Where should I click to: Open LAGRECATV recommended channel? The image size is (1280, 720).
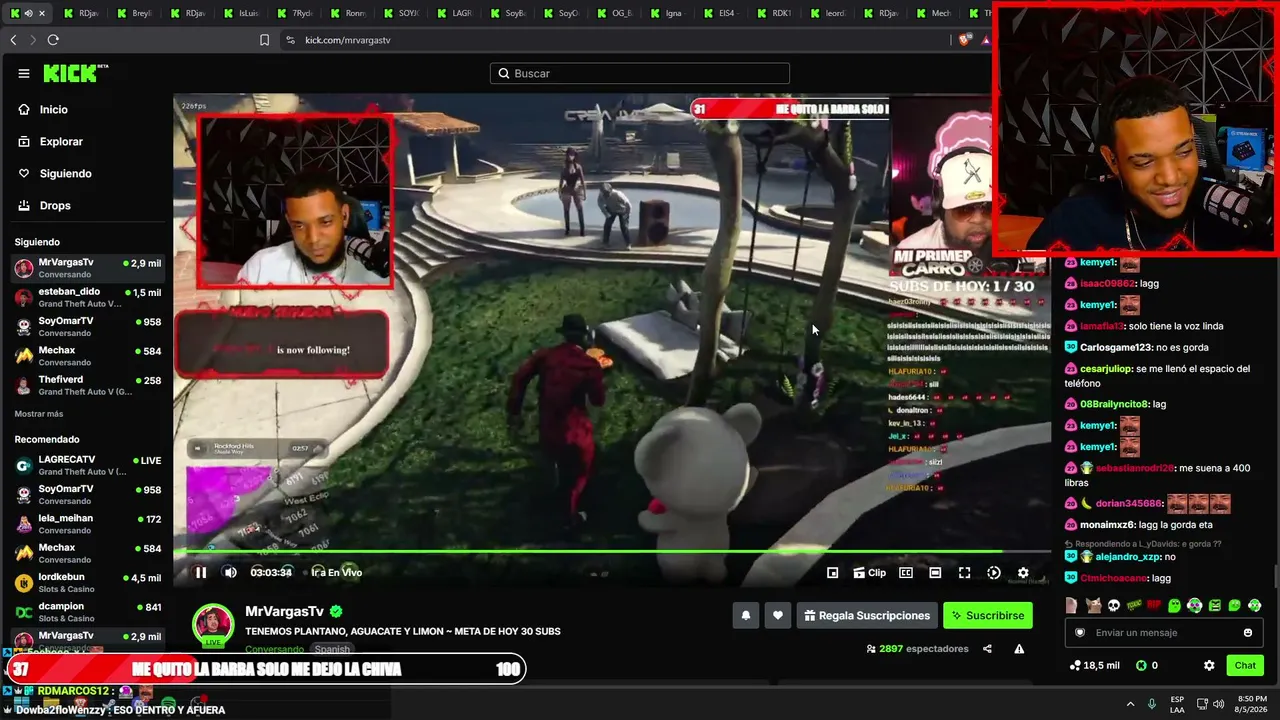87,465
